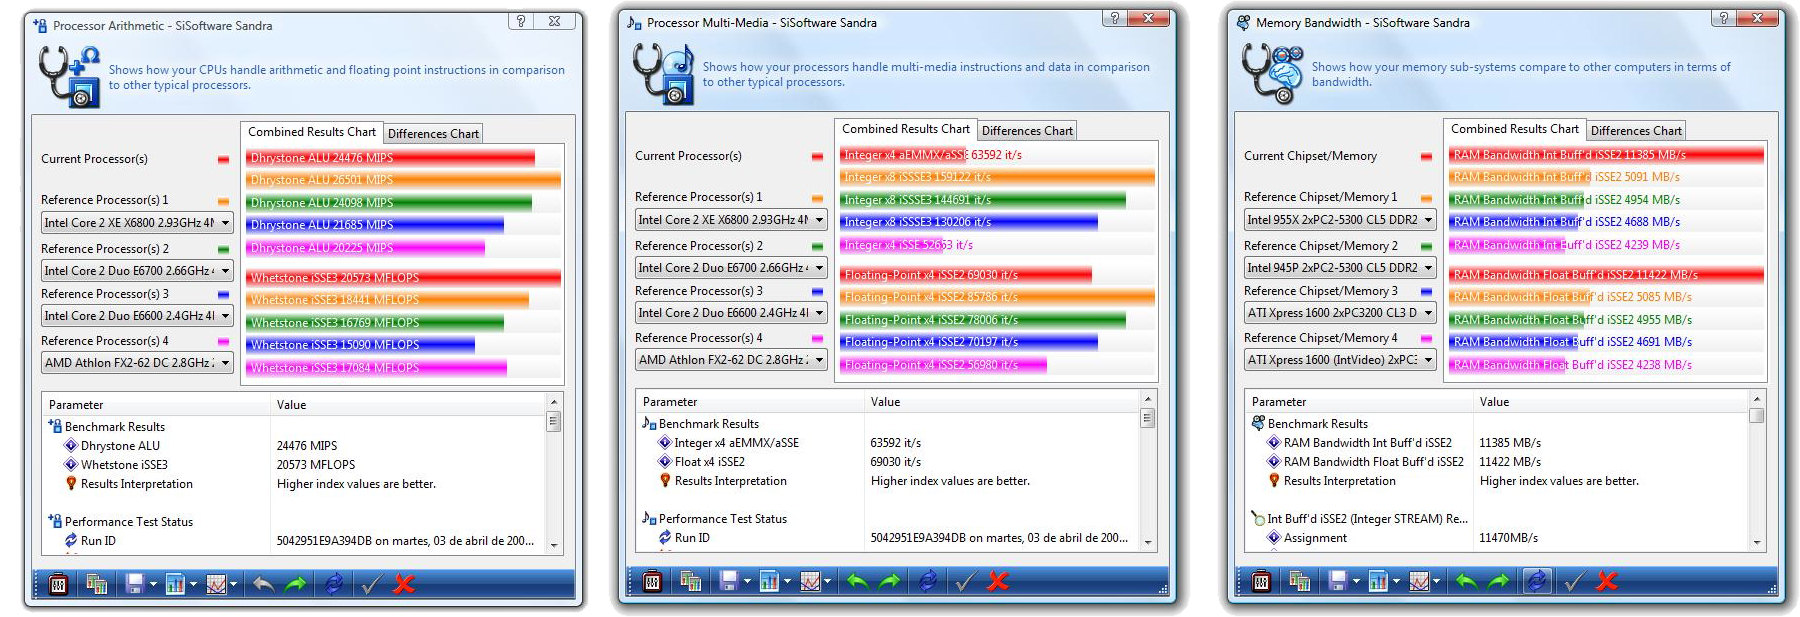Click the blue refresh icon in Memory Bandwidth toolbar
The height and width of the screenshot is (617, 1800).
pos(1536,581)
